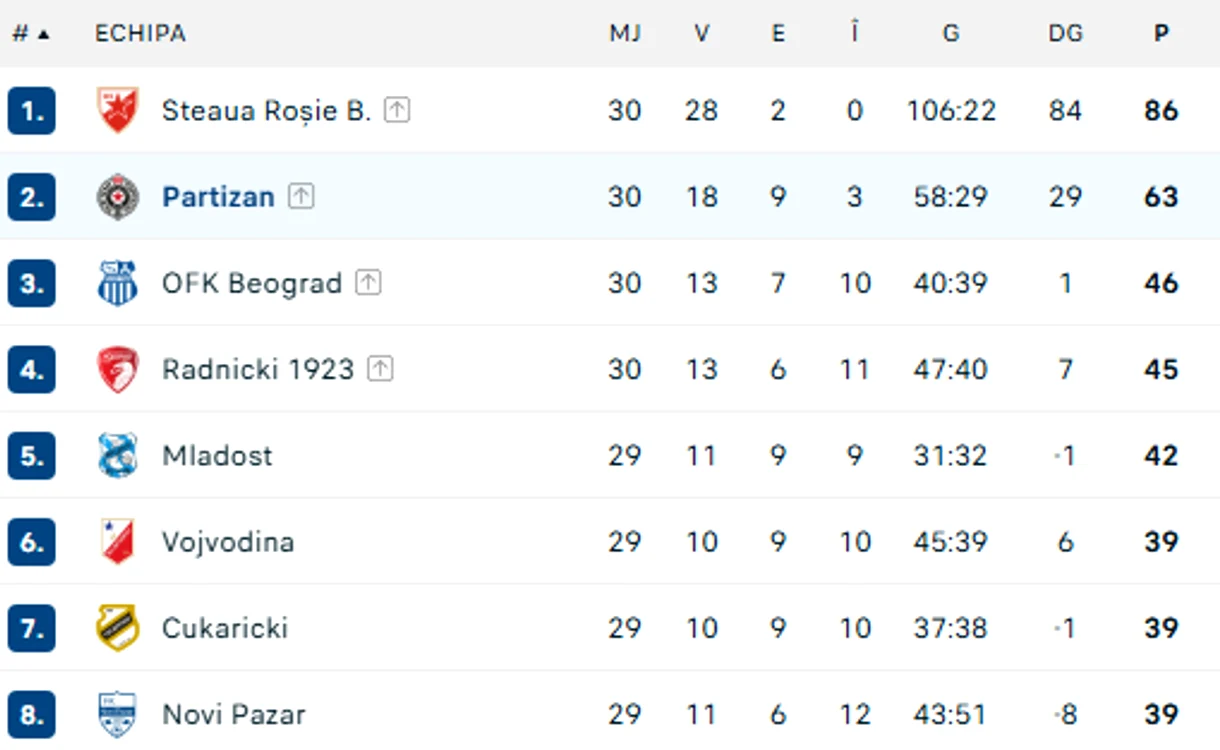Click the Mladost club crest
1220x750 pixels.
(x=117, y=455)
